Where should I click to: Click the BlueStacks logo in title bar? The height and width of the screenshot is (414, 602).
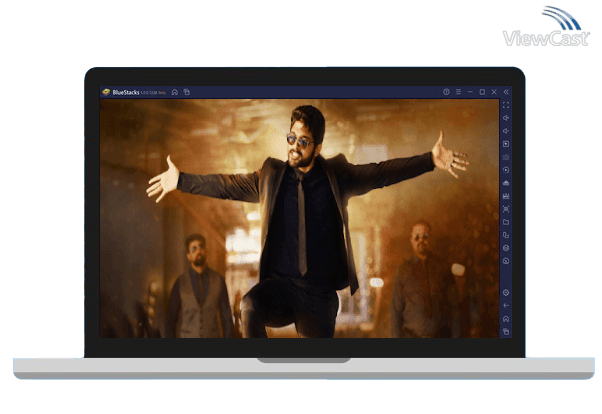[106, 92]
